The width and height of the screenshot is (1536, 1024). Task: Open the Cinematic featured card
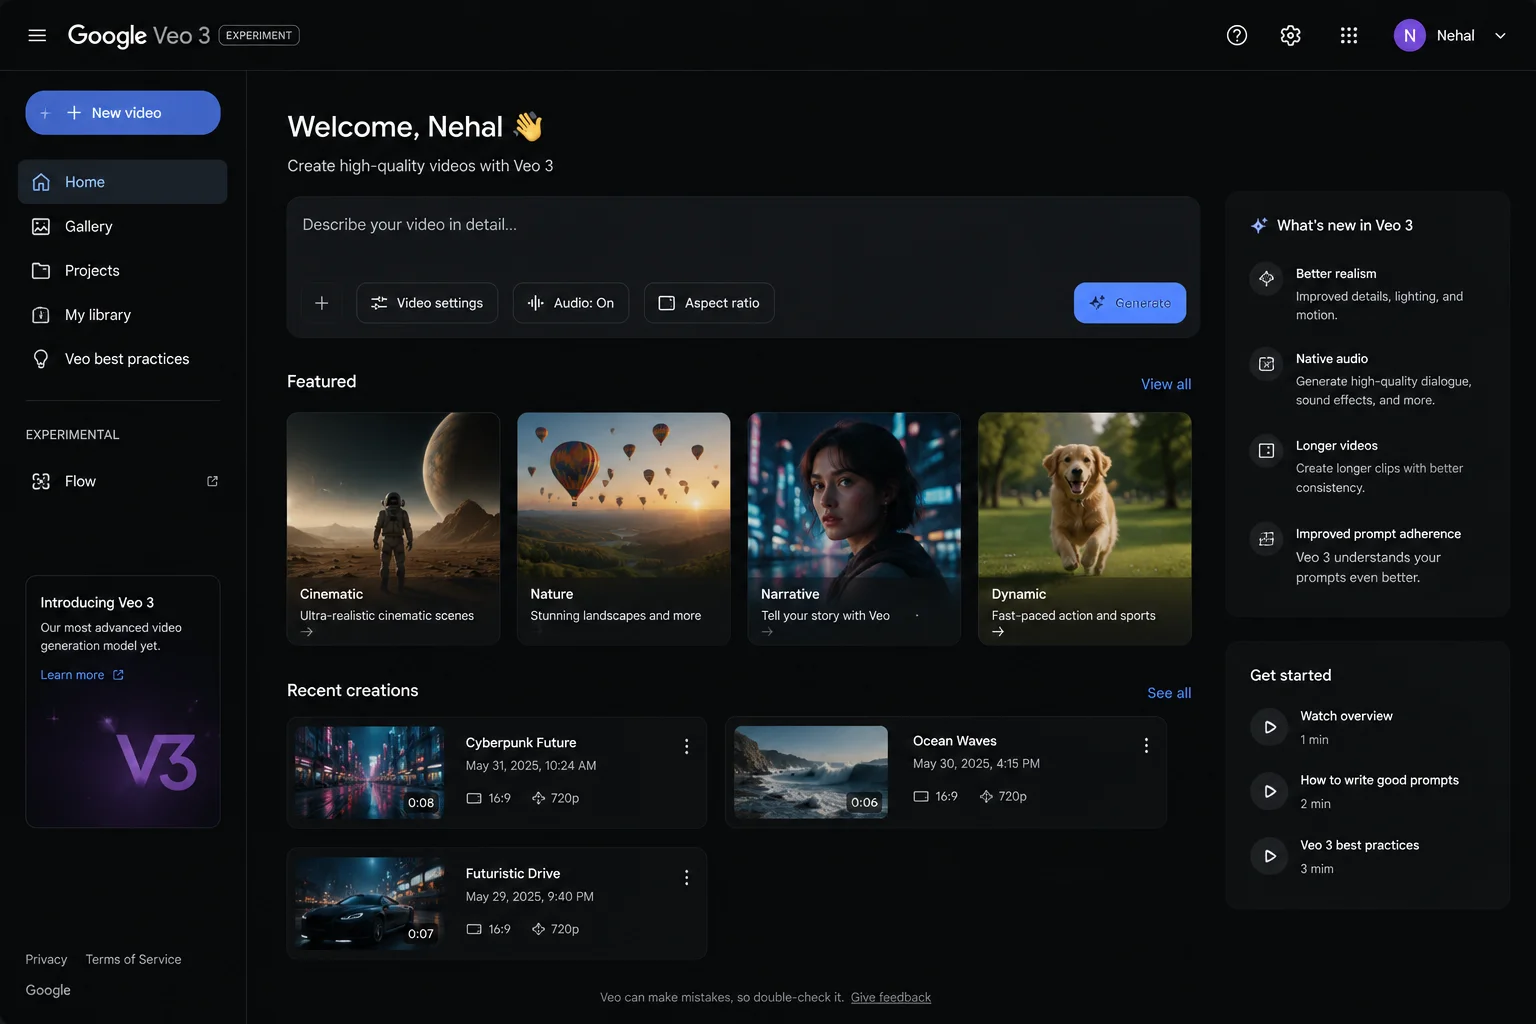pyautogui.click(x=393, y=529)
